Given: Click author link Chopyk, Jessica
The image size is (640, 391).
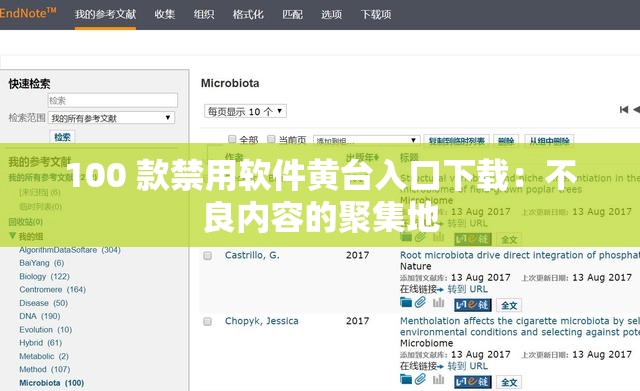Looking at the screenshot, I should pos(262,321).
